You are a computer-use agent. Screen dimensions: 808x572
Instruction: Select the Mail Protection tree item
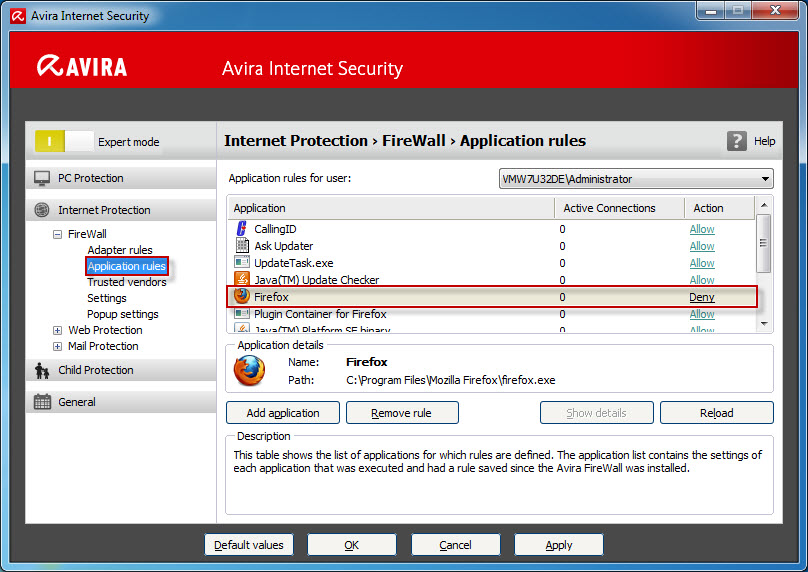pyautogui.click(x=103, y=346)
